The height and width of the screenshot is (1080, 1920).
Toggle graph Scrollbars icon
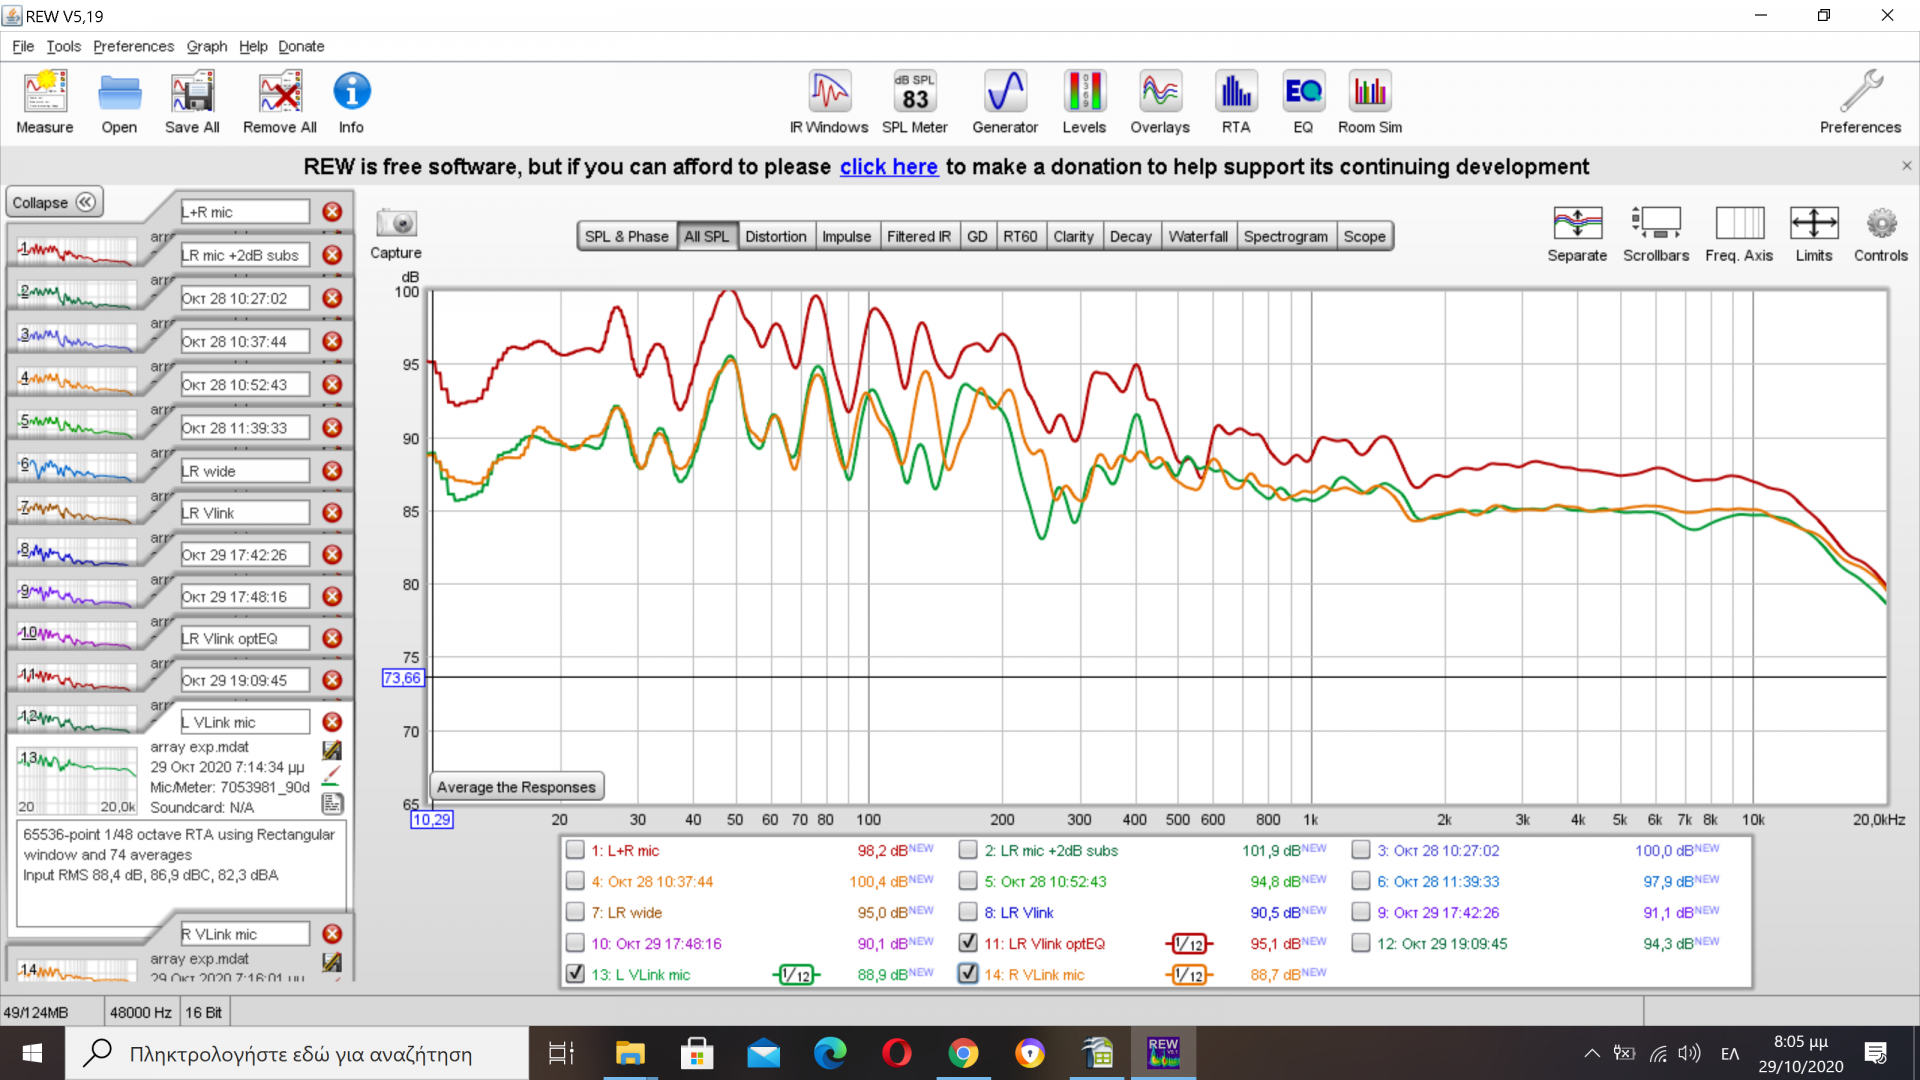[x=1656, y=234]
